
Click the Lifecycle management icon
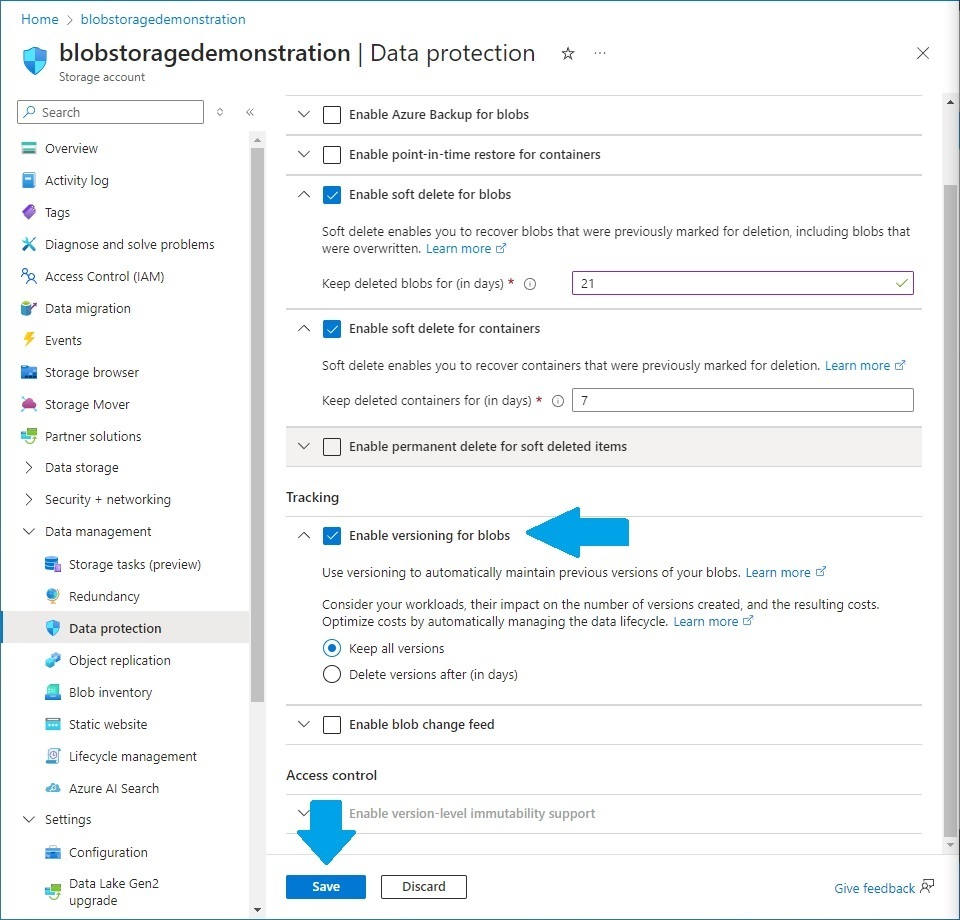point(53,756)
